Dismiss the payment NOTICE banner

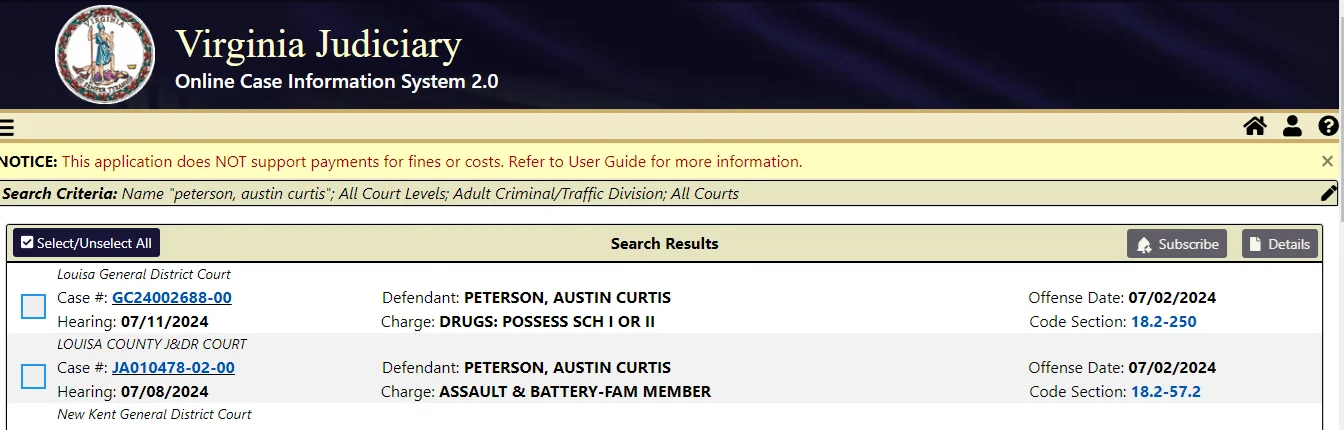[1327, 161]
